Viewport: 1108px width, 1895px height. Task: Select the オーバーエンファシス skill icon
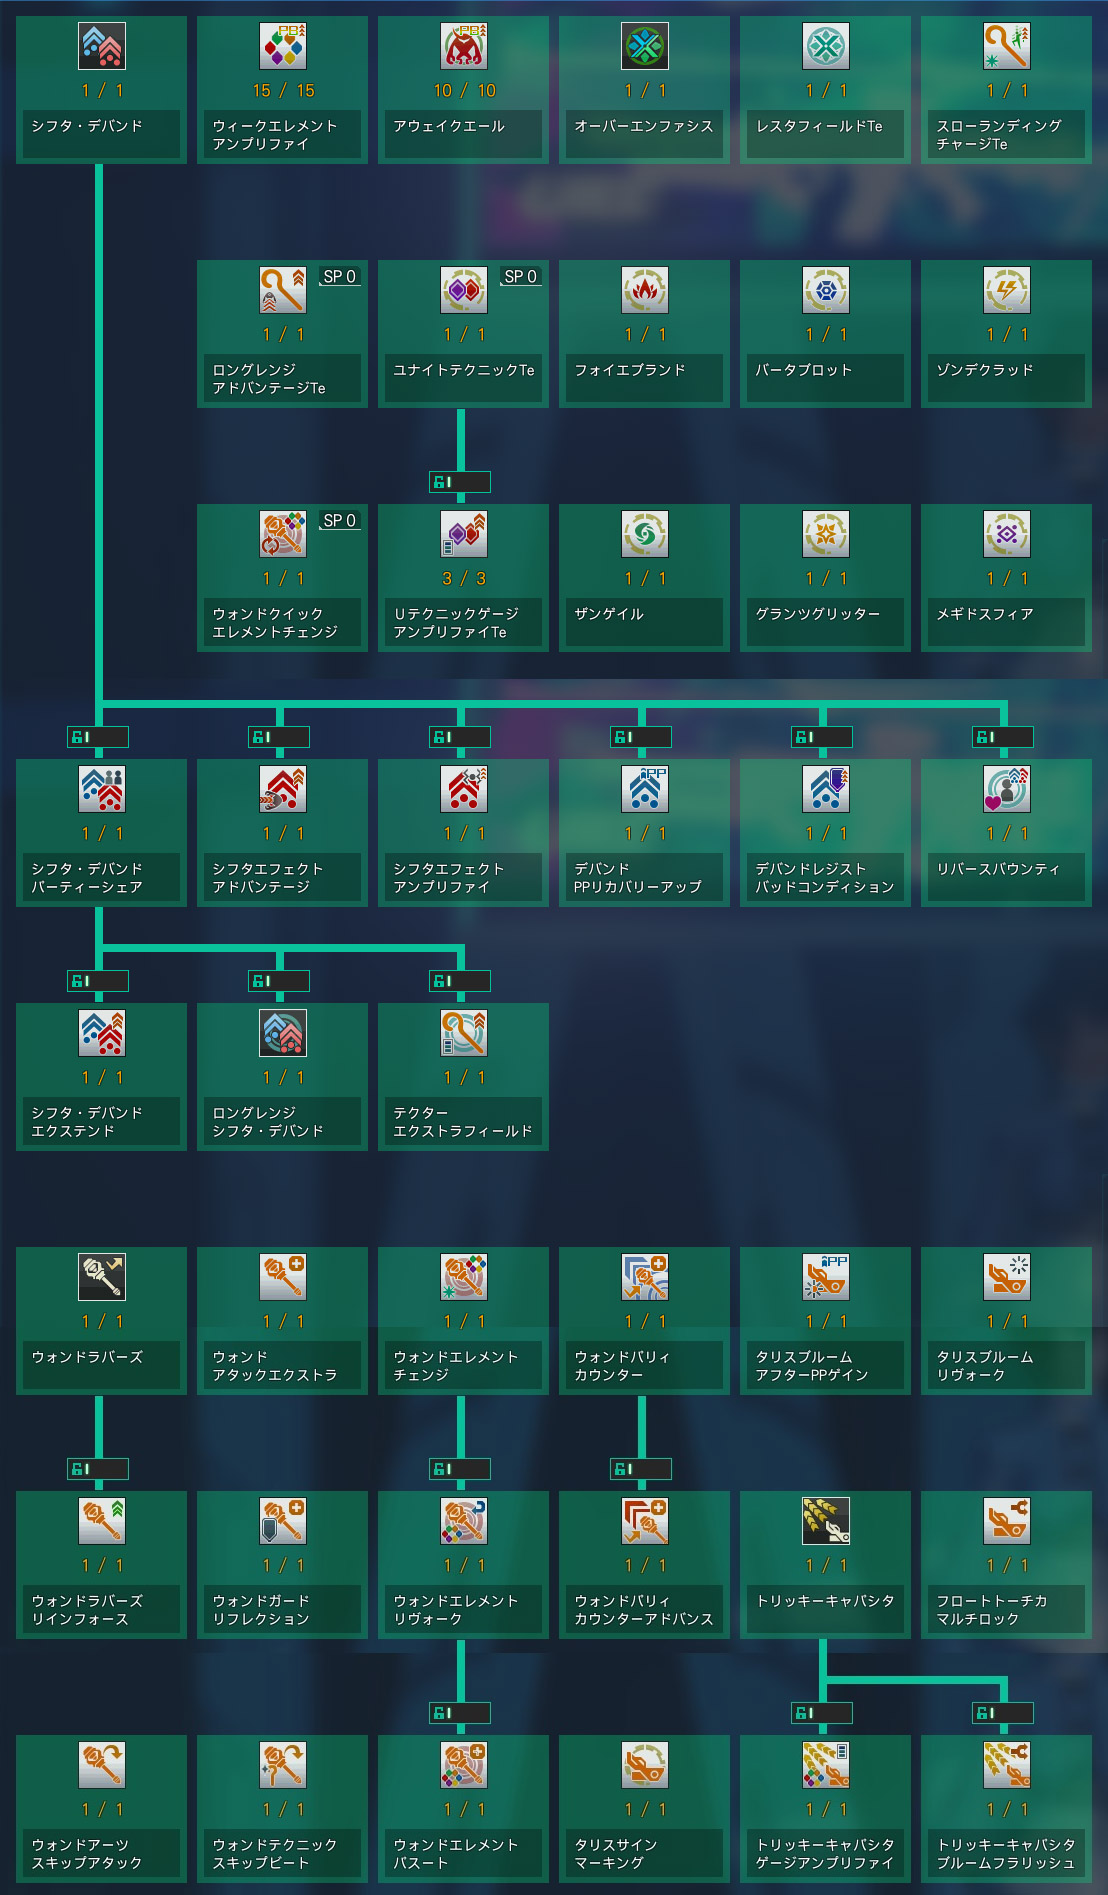coord(645,46)
